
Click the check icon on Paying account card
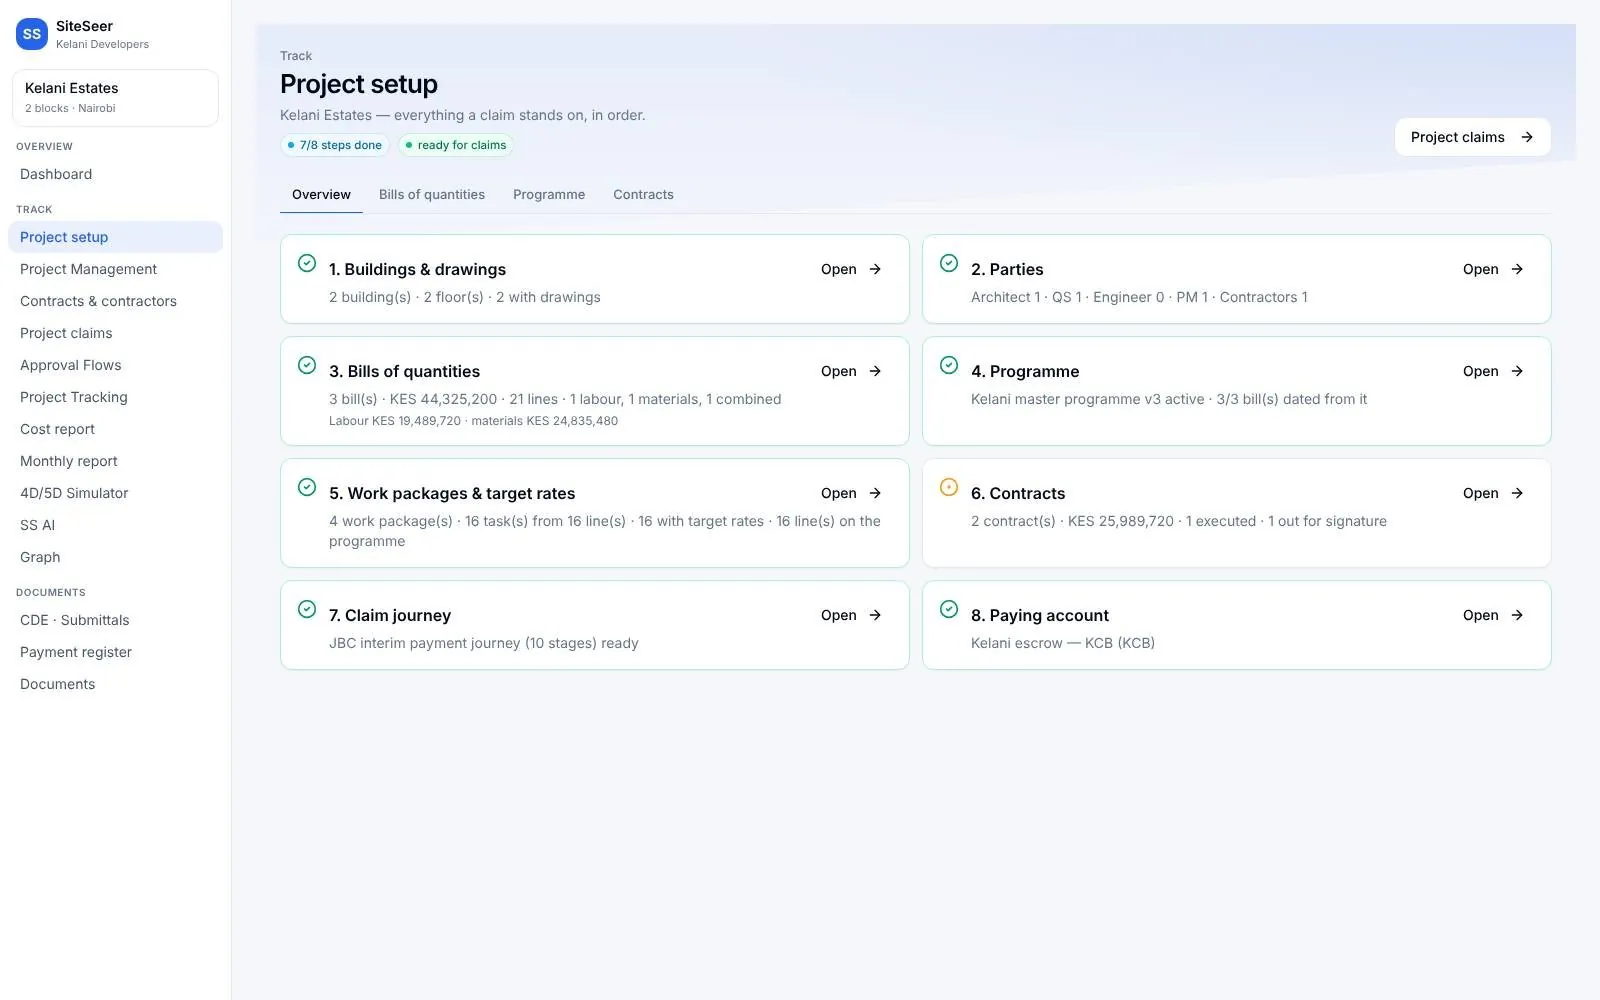(949, 609)
